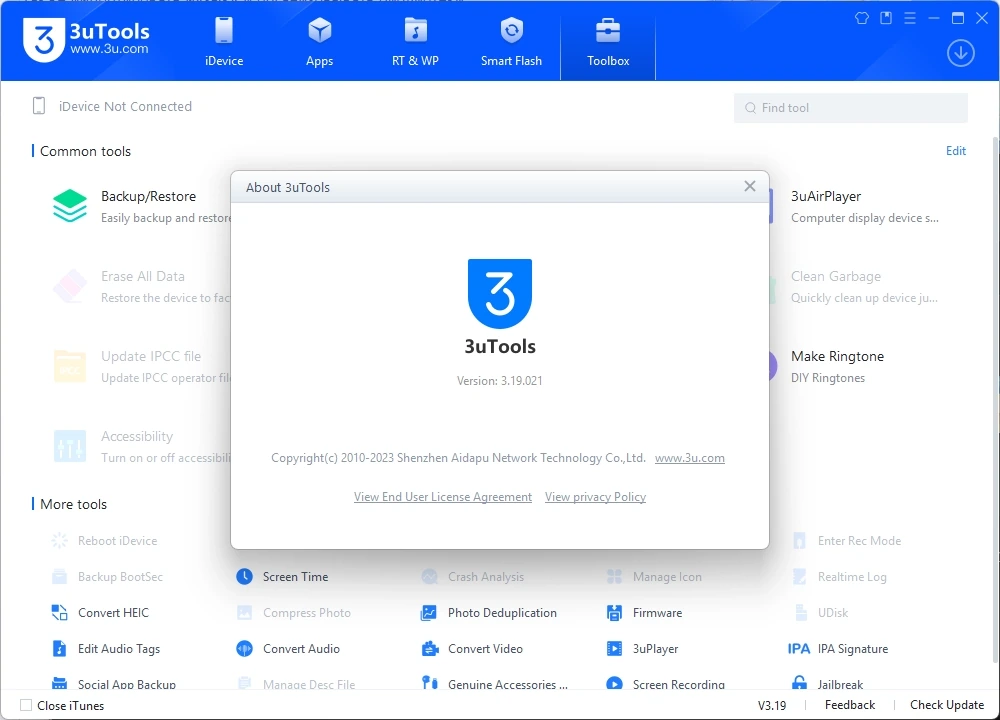
Task: Open the Photo Deduplication icon
Action: click(x=429, y=613)
